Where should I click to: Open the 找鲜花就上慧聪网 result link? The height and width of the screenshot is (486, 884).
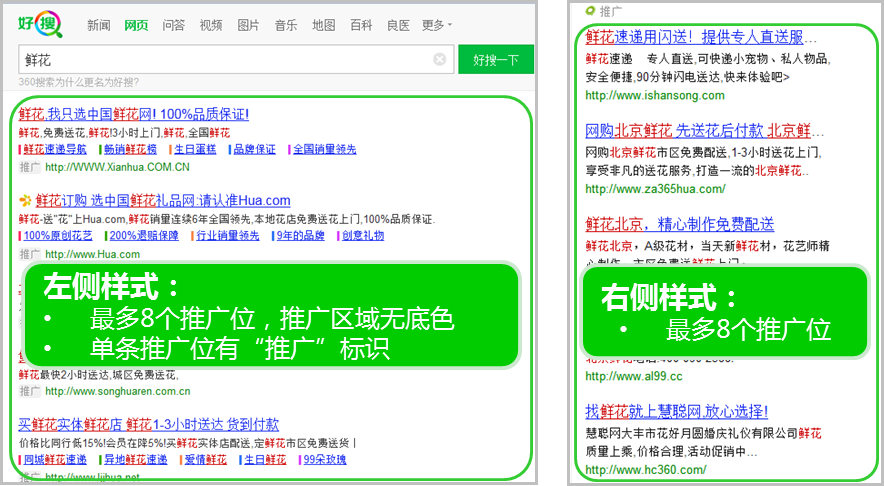(x=676, y=411)
